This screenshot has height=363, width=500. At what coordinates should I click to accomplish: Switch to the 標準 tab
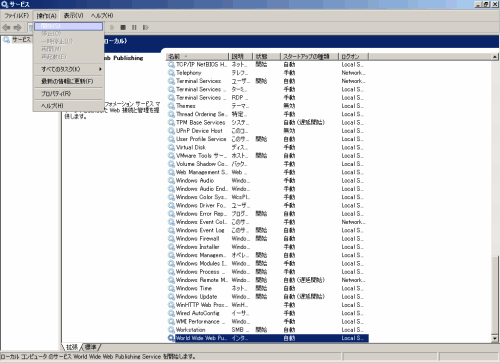click(91, 347)
